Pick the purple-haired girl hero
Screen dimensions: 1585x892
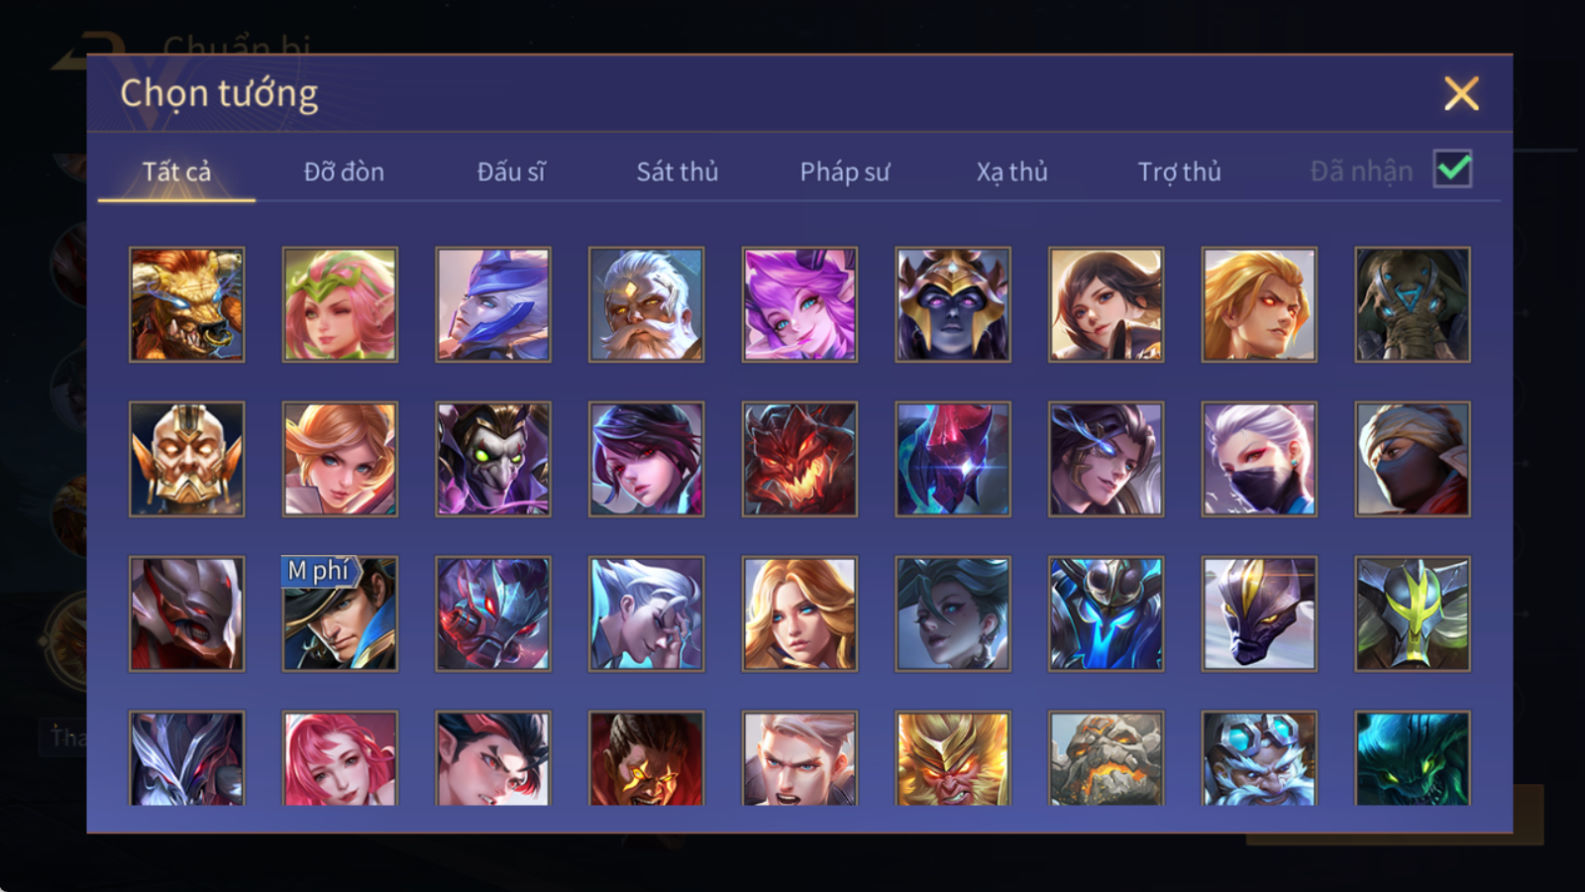tap(799, 305)
